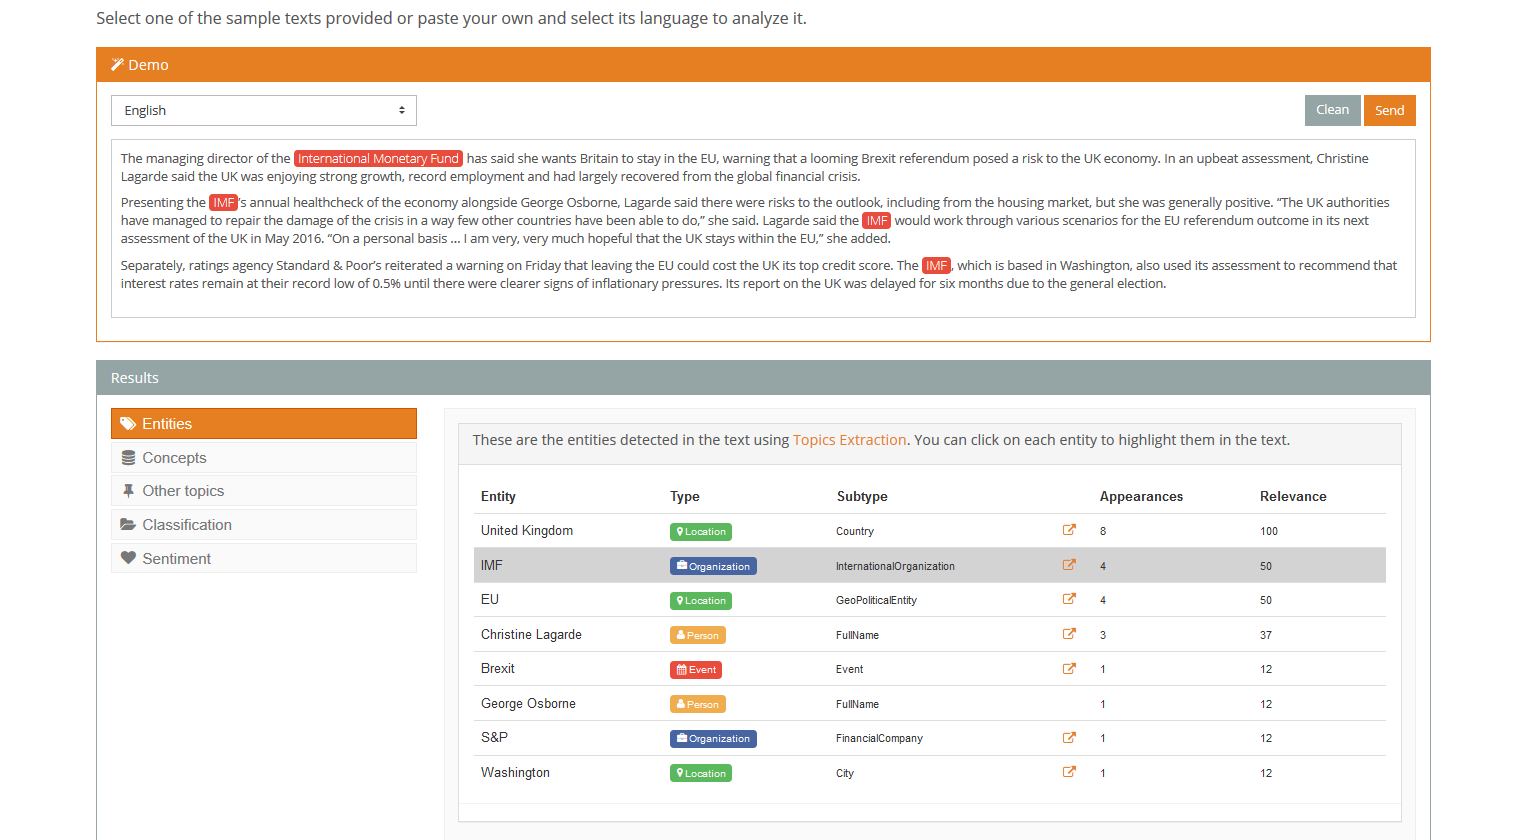Click Organization badge in S&P row
1516x840 pixels.
713,739
